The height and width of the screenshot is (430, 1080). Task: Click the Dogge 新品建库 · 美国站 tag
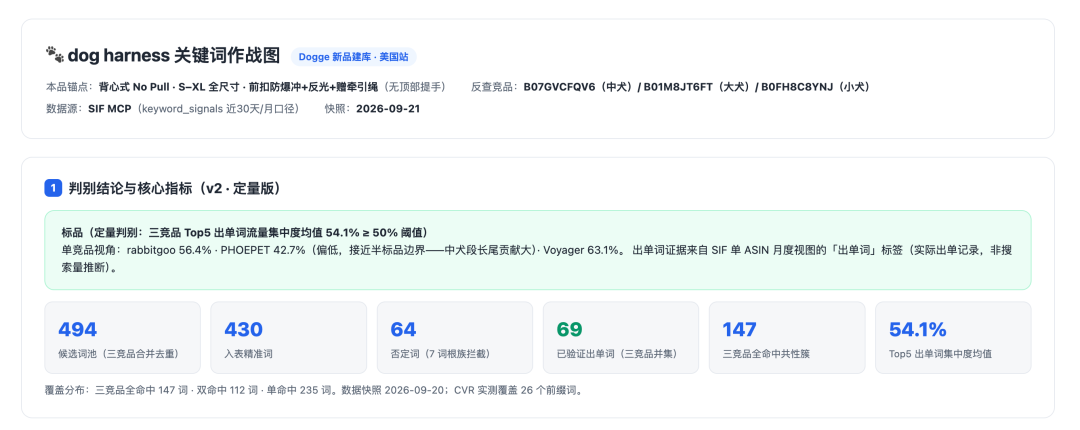pyautogui.click(x=353, y=57)
